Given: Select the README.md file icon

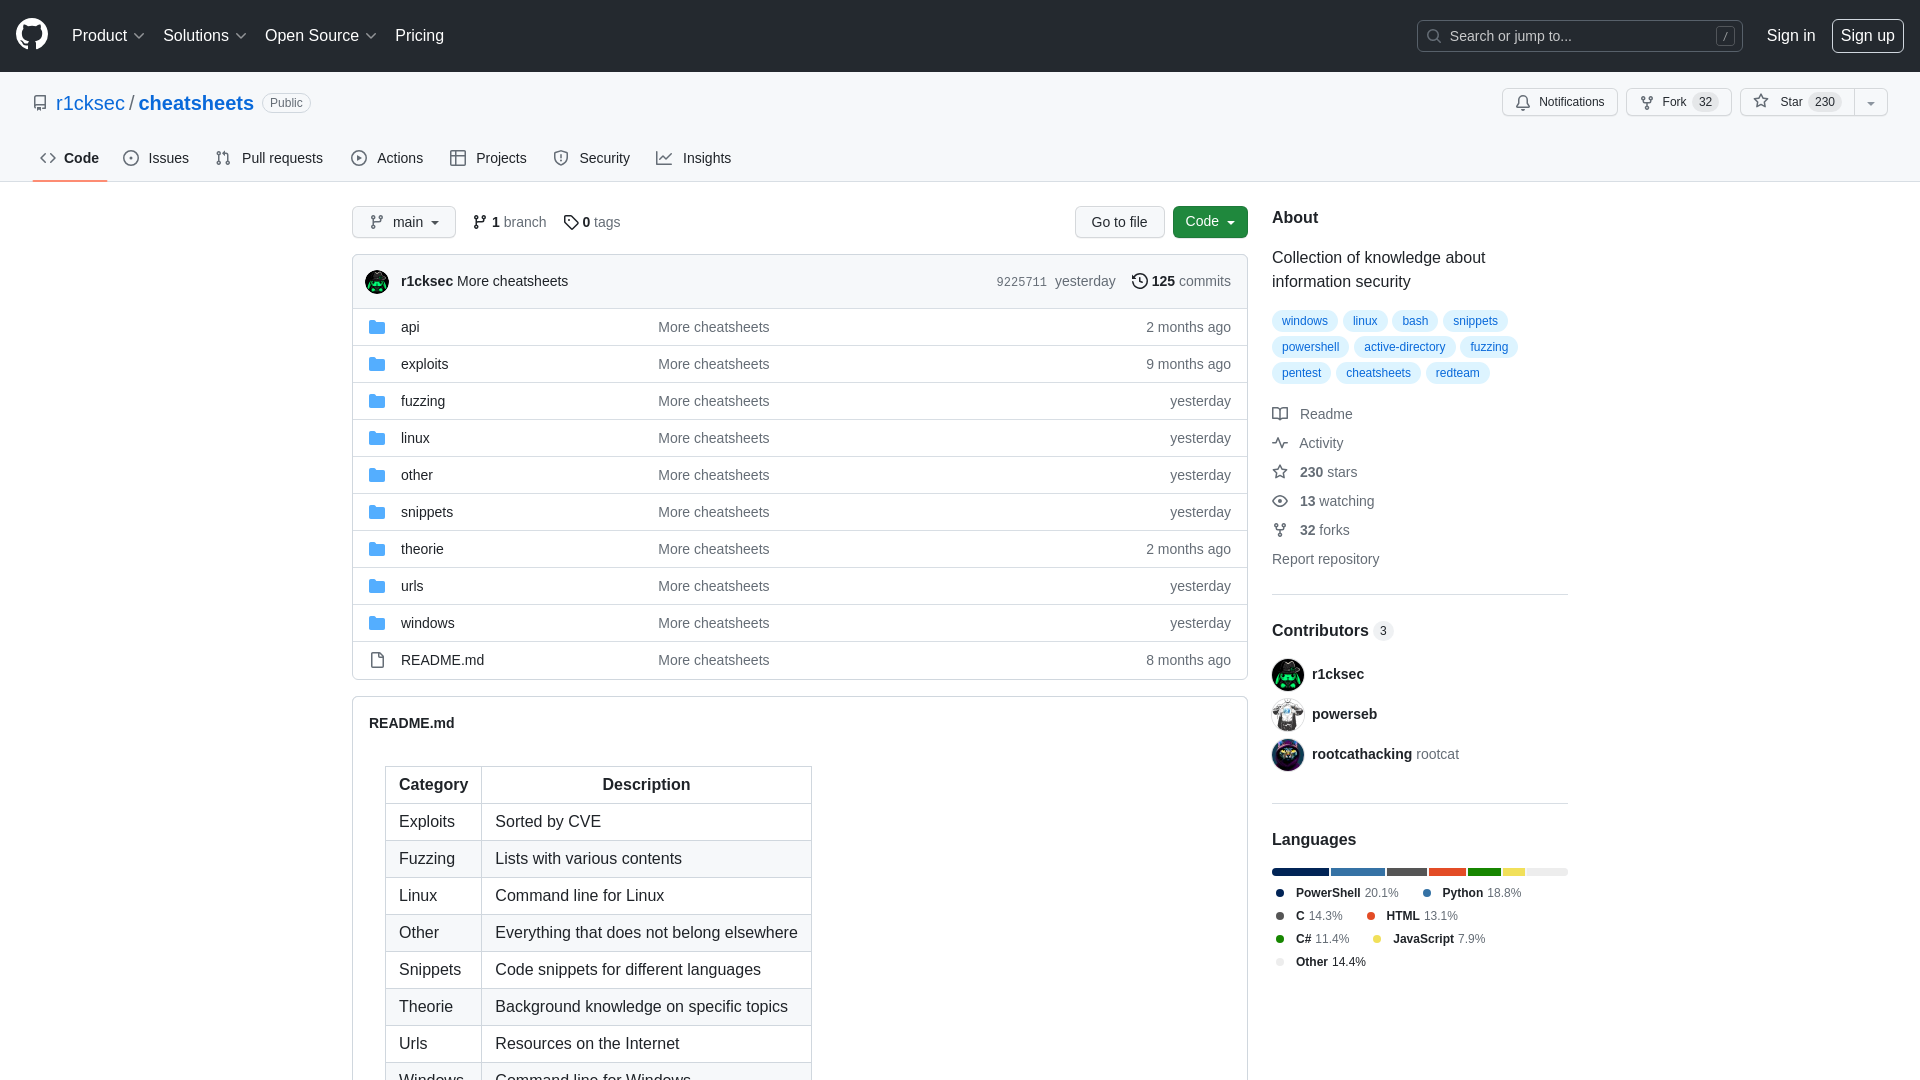Looking at the screenshot, I should point(377,660).
